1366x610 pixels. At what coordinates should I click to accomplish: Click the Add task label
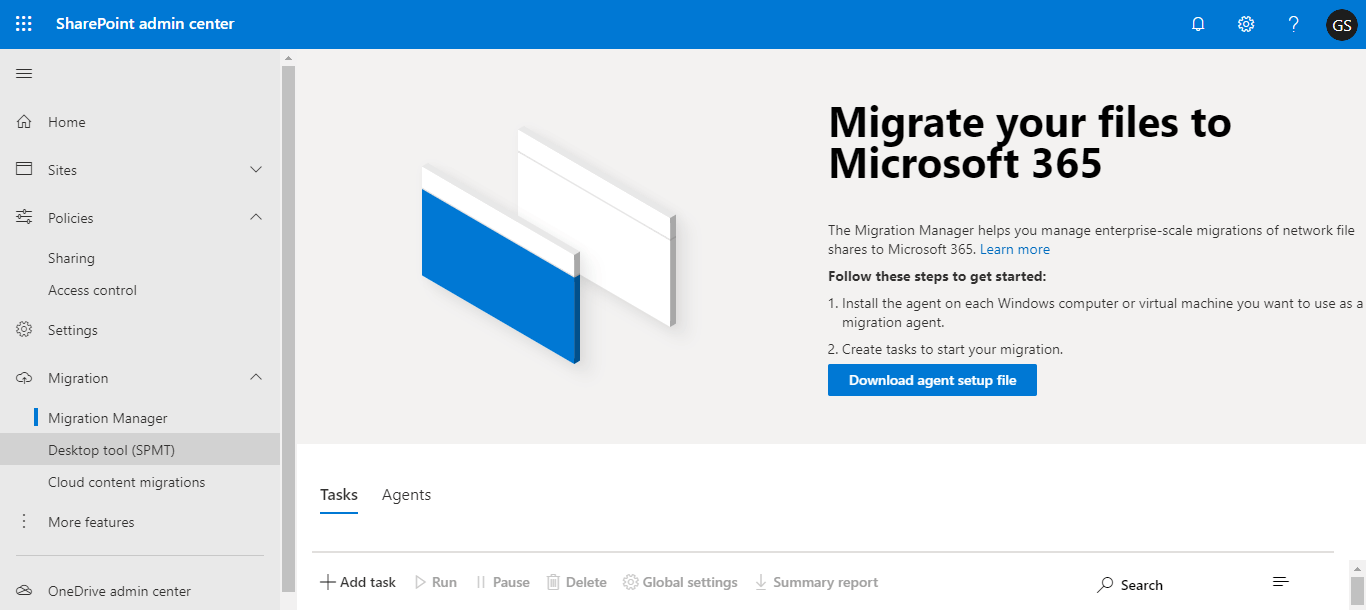[x=368, y=582]
